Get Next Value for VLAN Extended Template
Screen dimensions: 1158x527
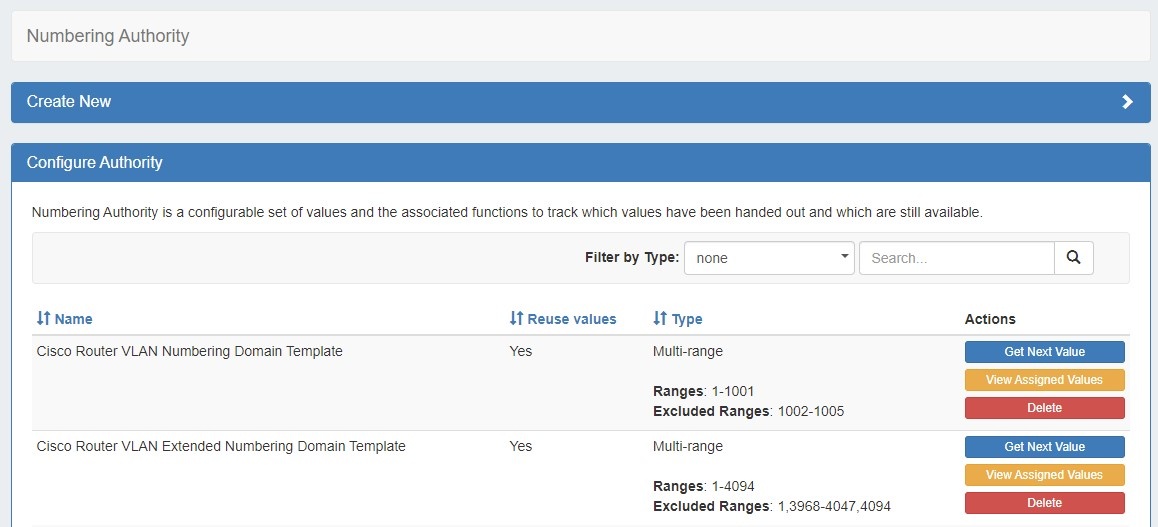(1044, 447)
